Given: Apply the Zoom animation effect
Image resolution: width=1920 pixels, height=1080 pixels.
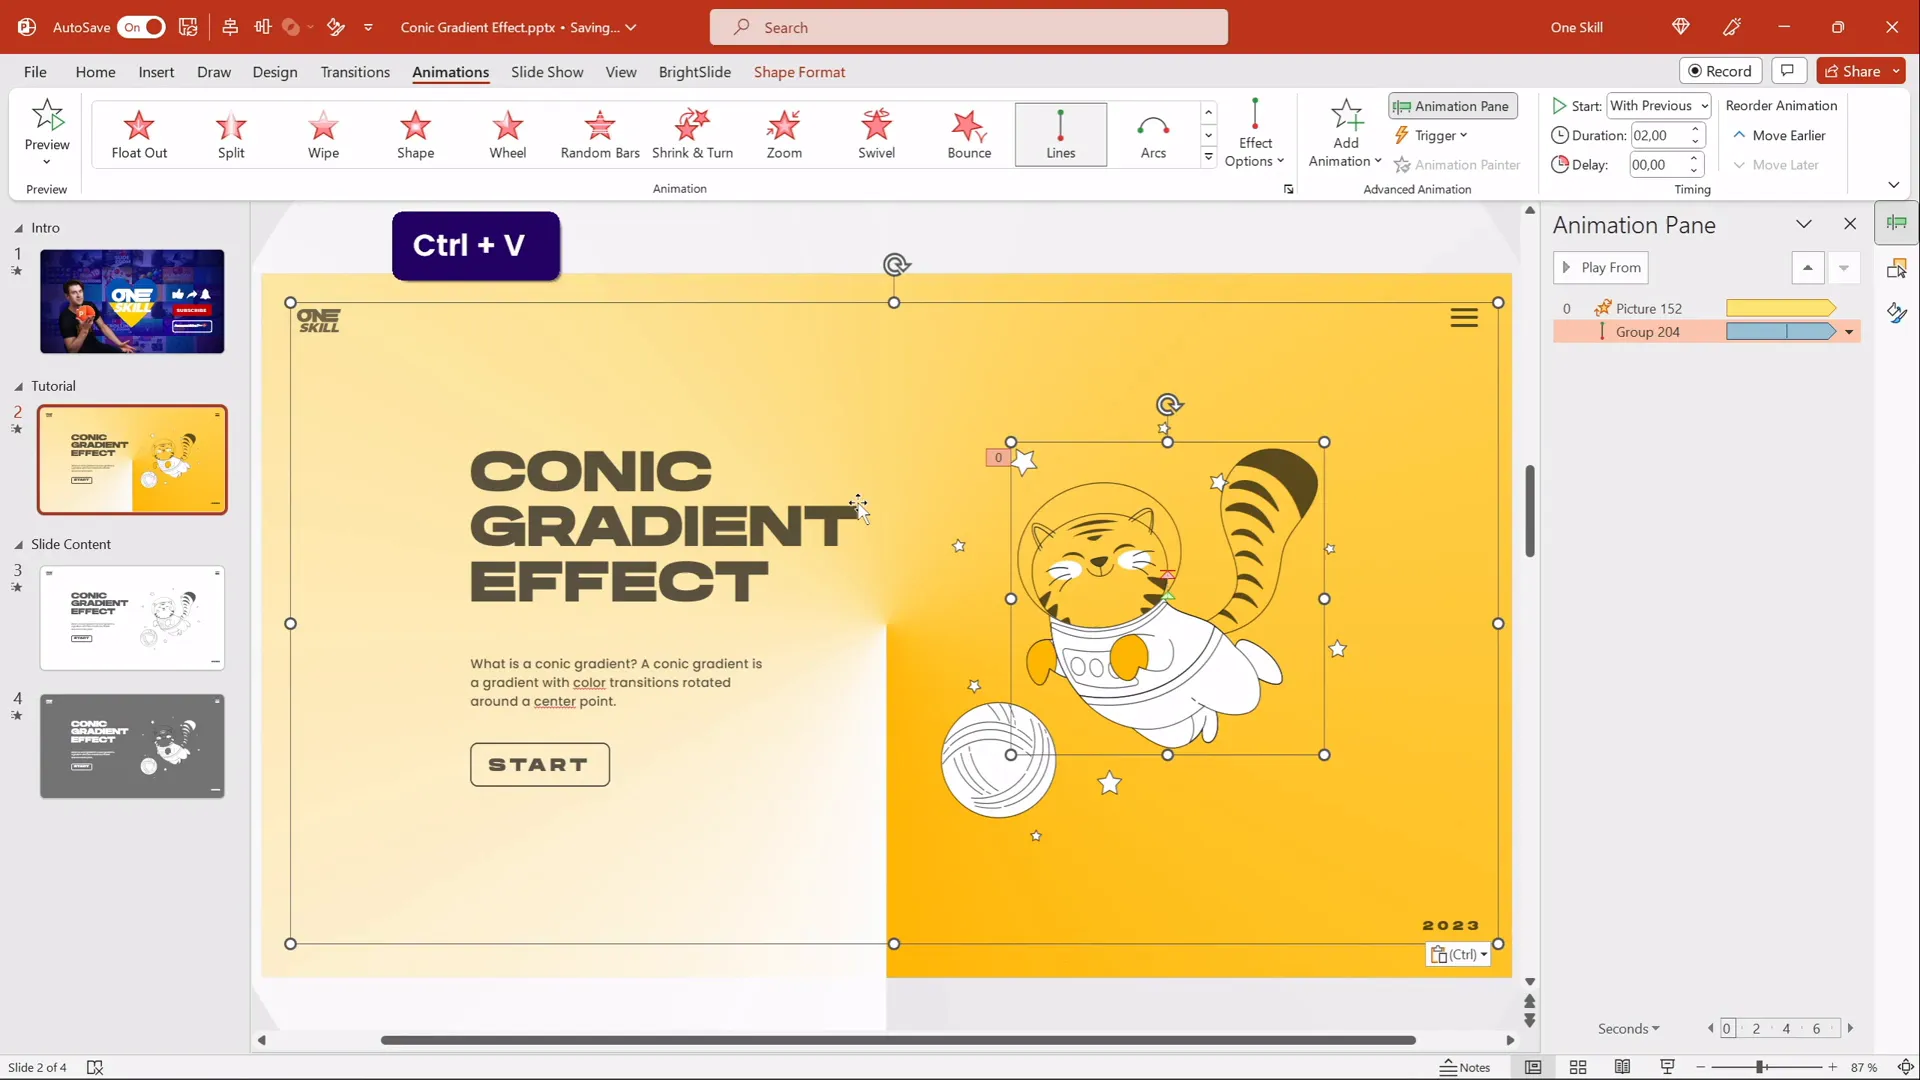Looking at the screenshot, I should pos(784,134).
